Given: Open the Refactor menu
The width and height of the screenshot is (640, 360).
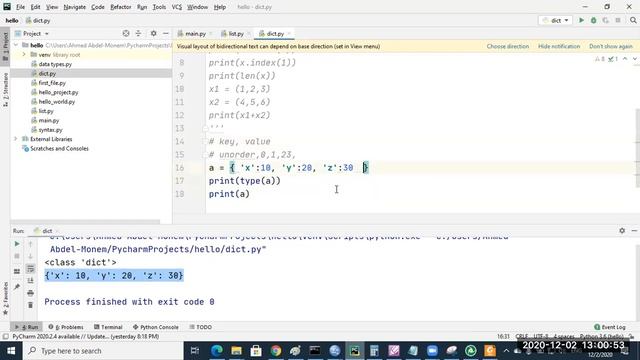Looking at the screenshot, I should tap(120, 7).
